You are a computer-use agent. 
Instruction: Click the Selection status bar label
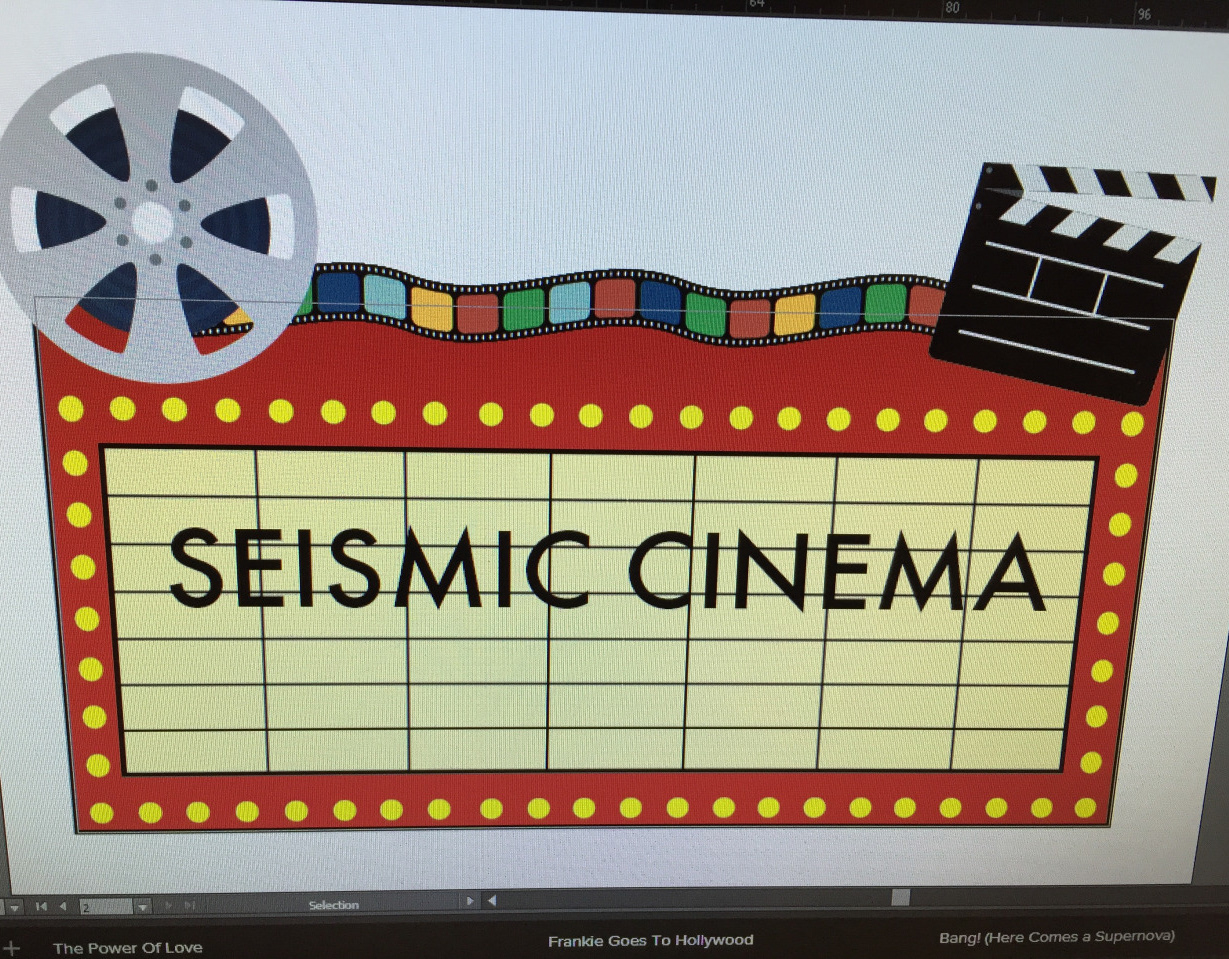click(x=333, y=905)
